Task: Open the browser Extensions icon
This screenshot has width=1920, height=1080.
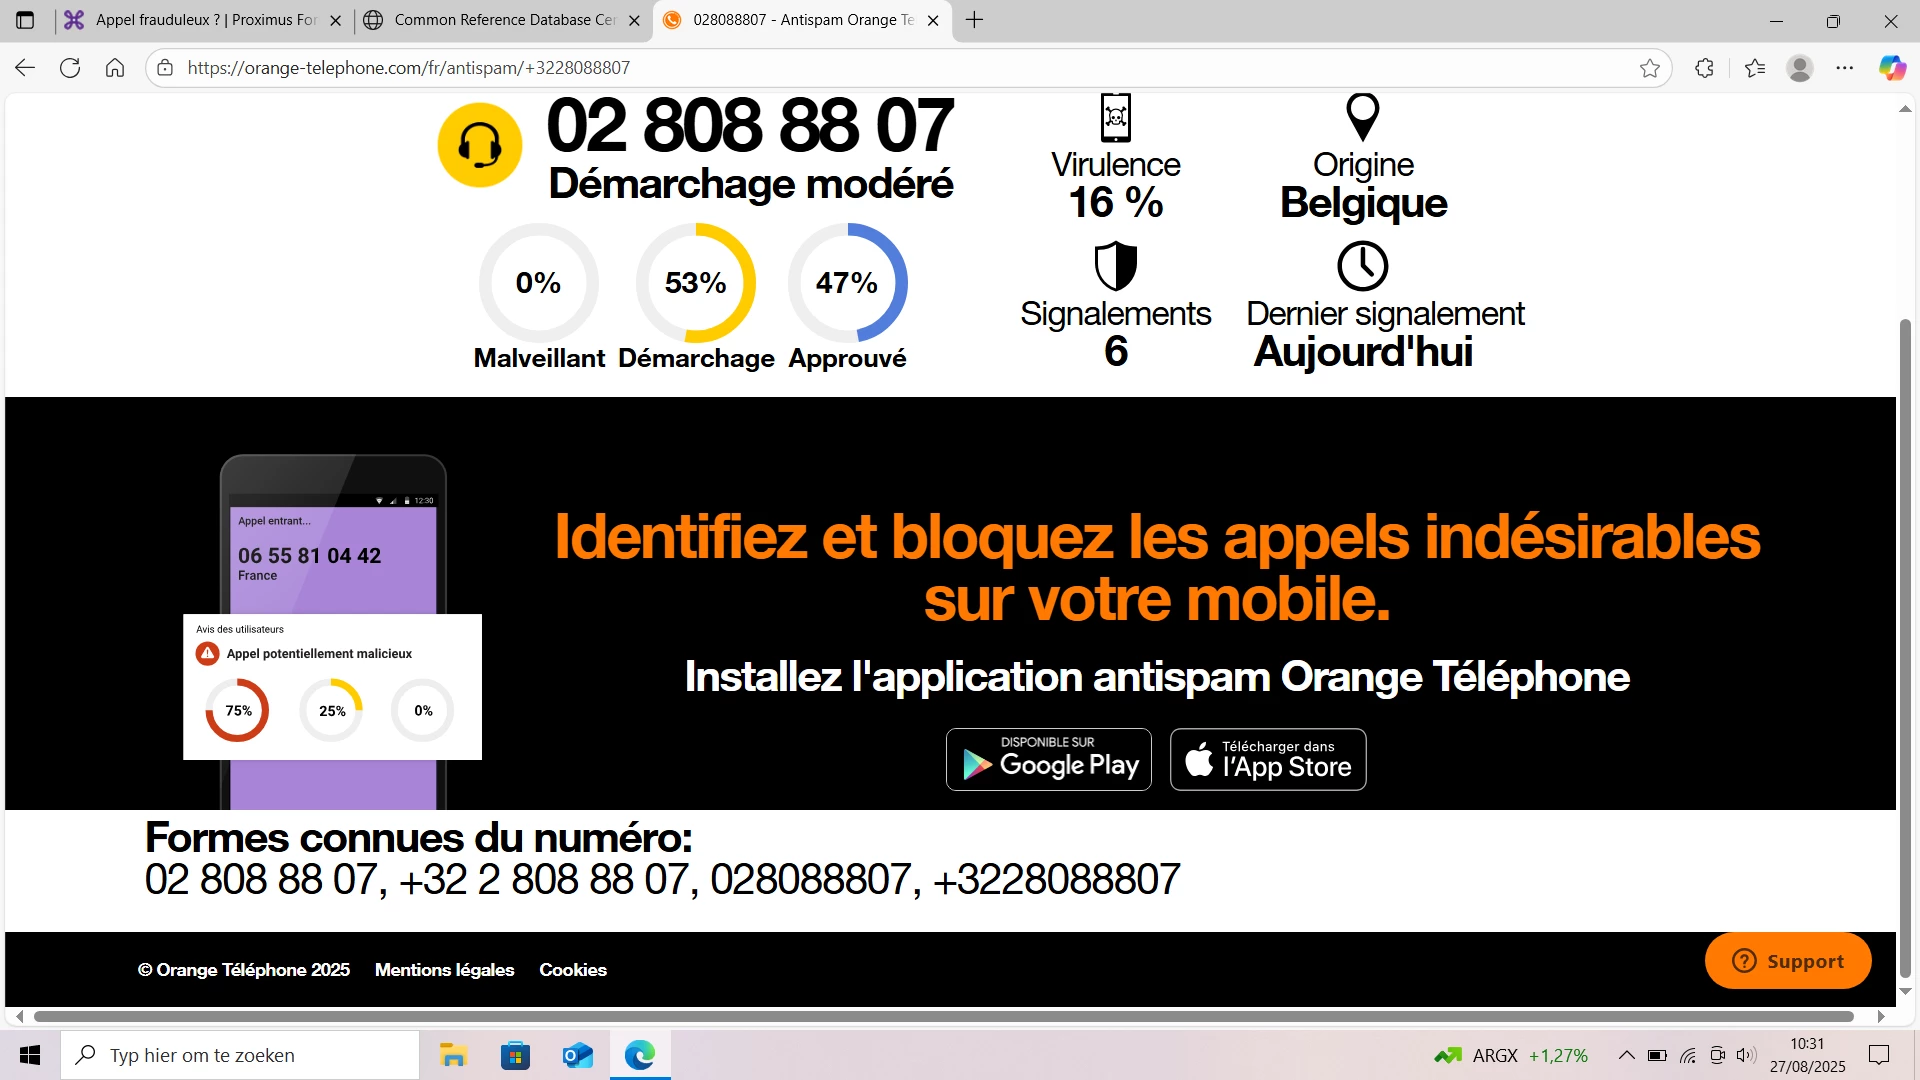Action: pos(1705,68)
